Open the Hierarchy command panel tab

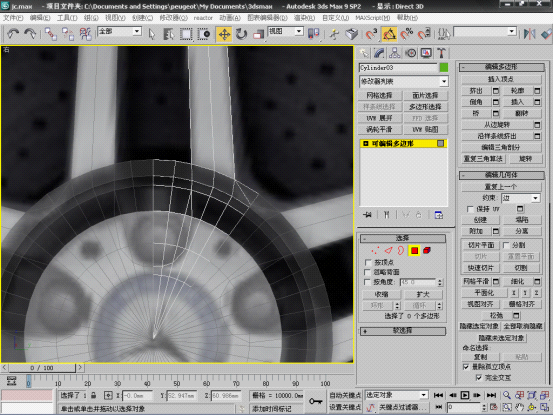(394, 53)
